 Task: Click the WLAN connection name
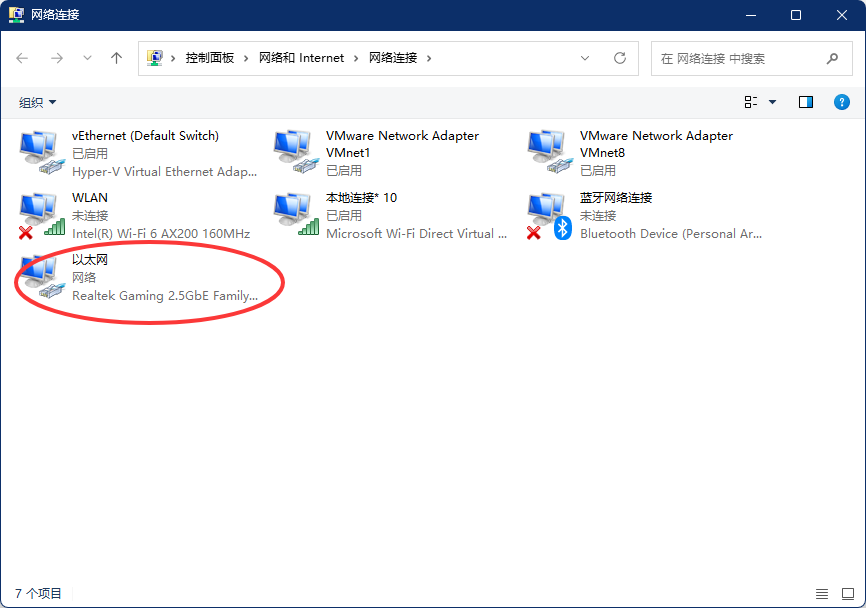pos(89,198)
